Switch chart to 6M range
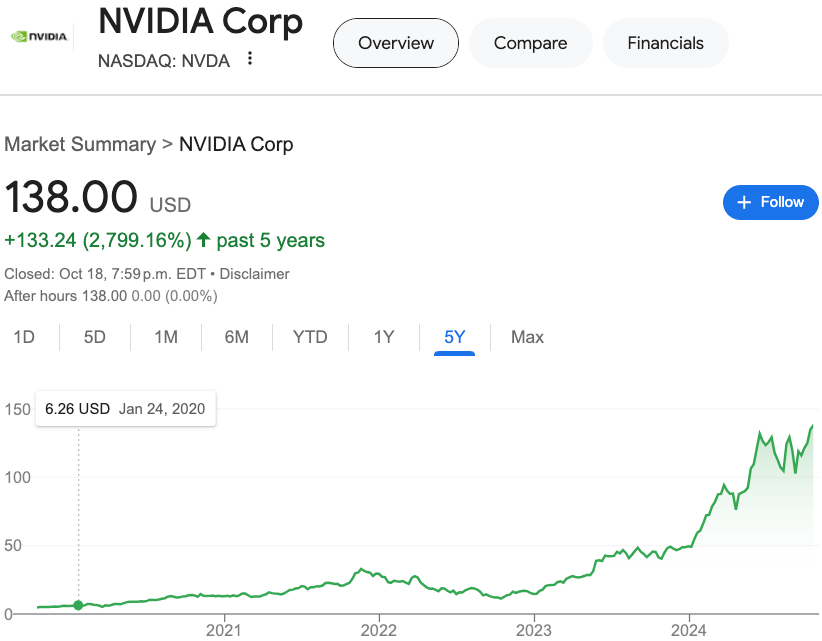Viewport: 822px width, 641px height. click(237, 337)
